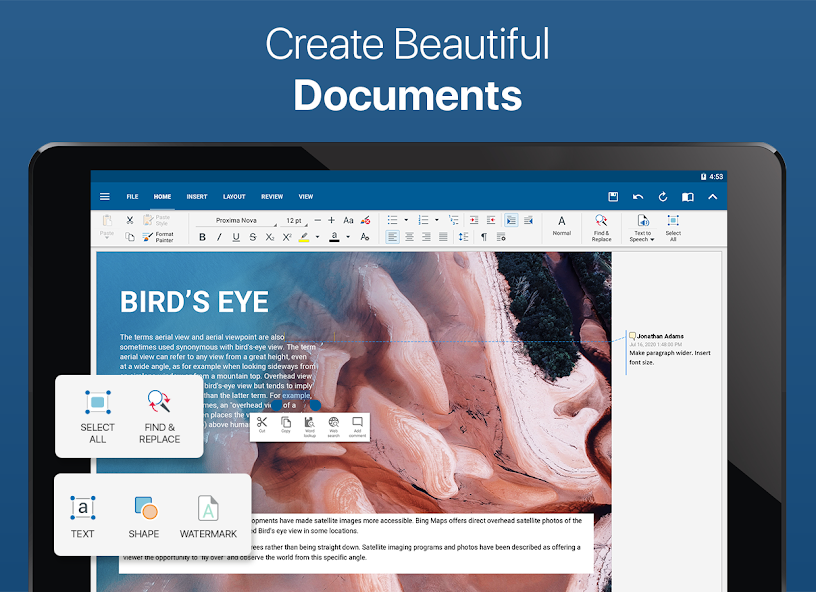816x592 pixels.
Task: Open the bullet list style dropdown
Action: [406, 218]
